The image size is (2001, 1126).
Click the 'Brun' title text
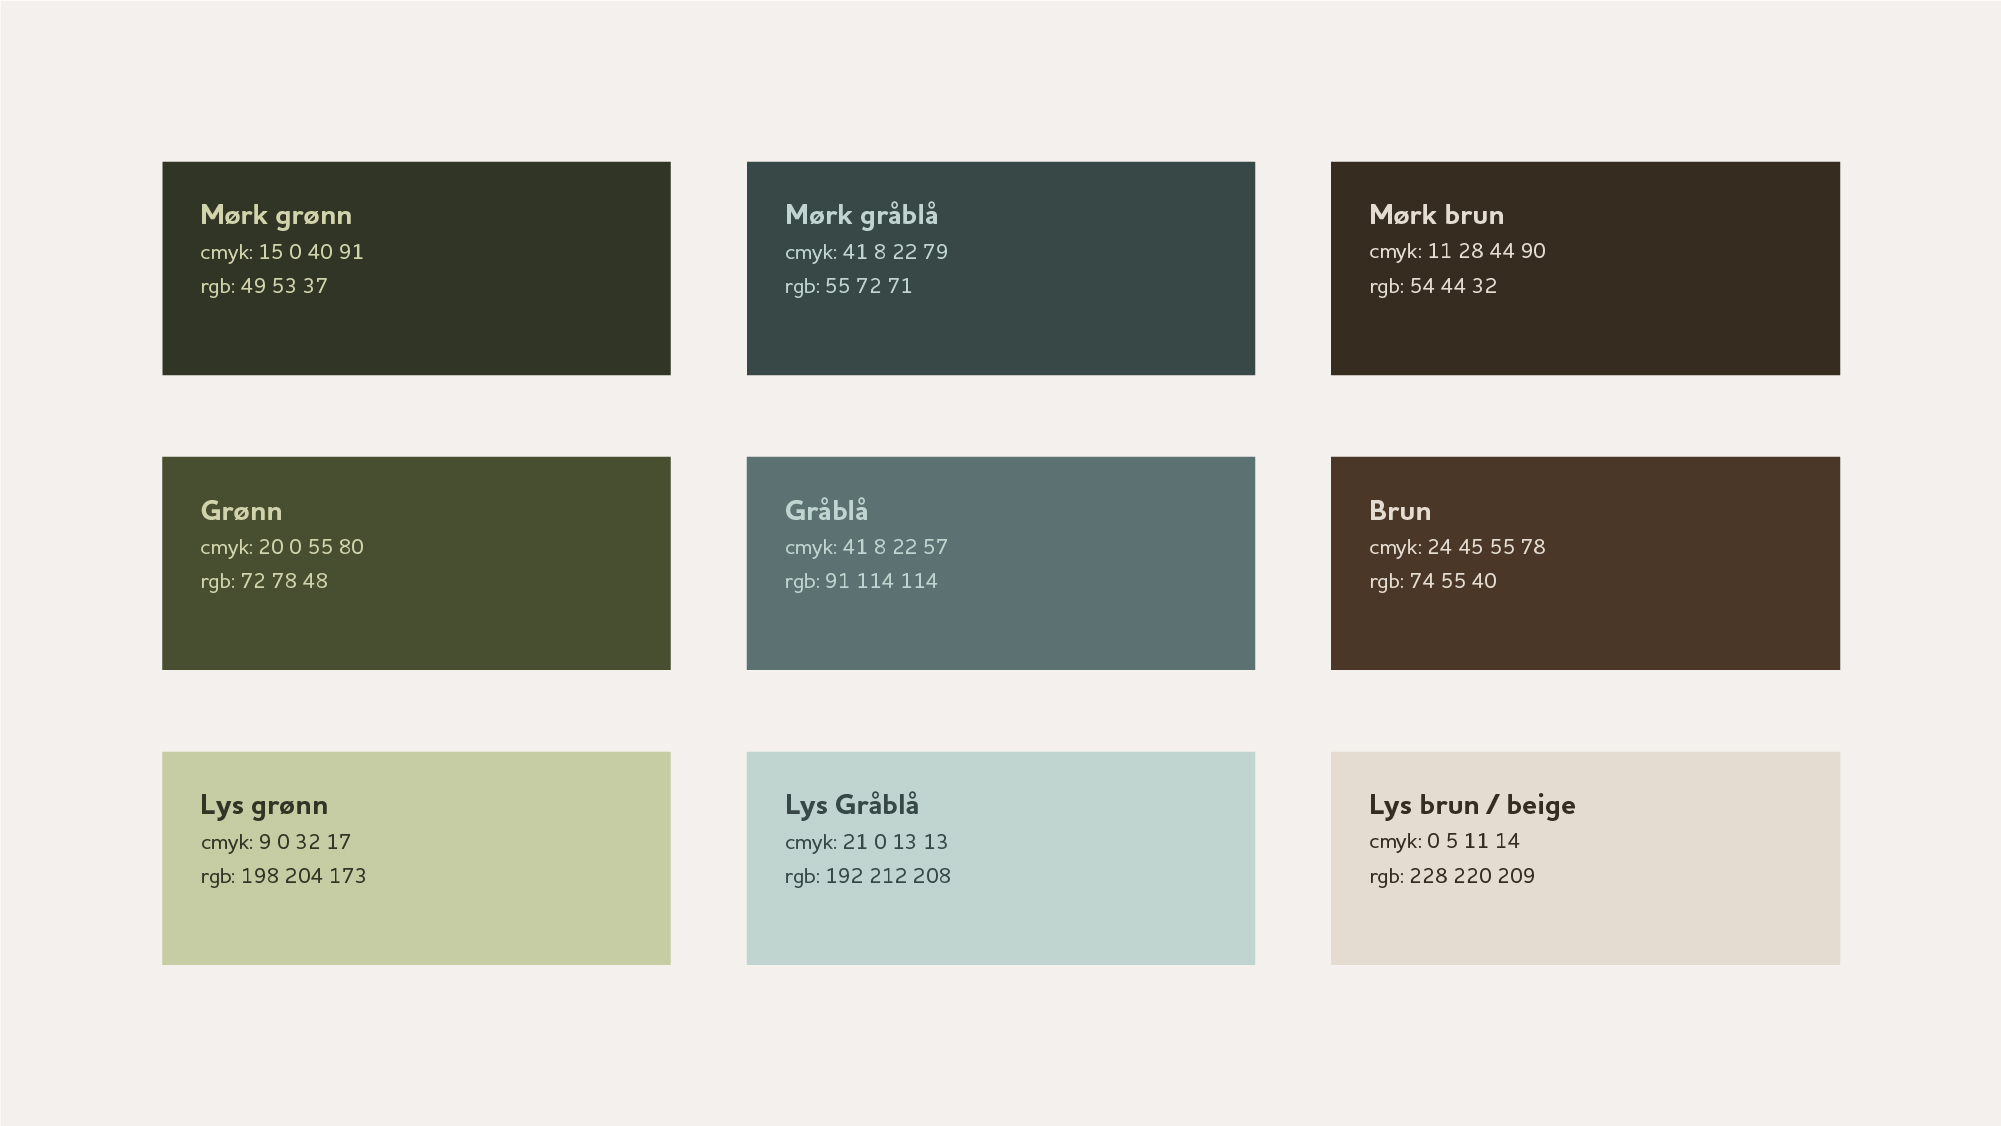tap(1399, 511)
